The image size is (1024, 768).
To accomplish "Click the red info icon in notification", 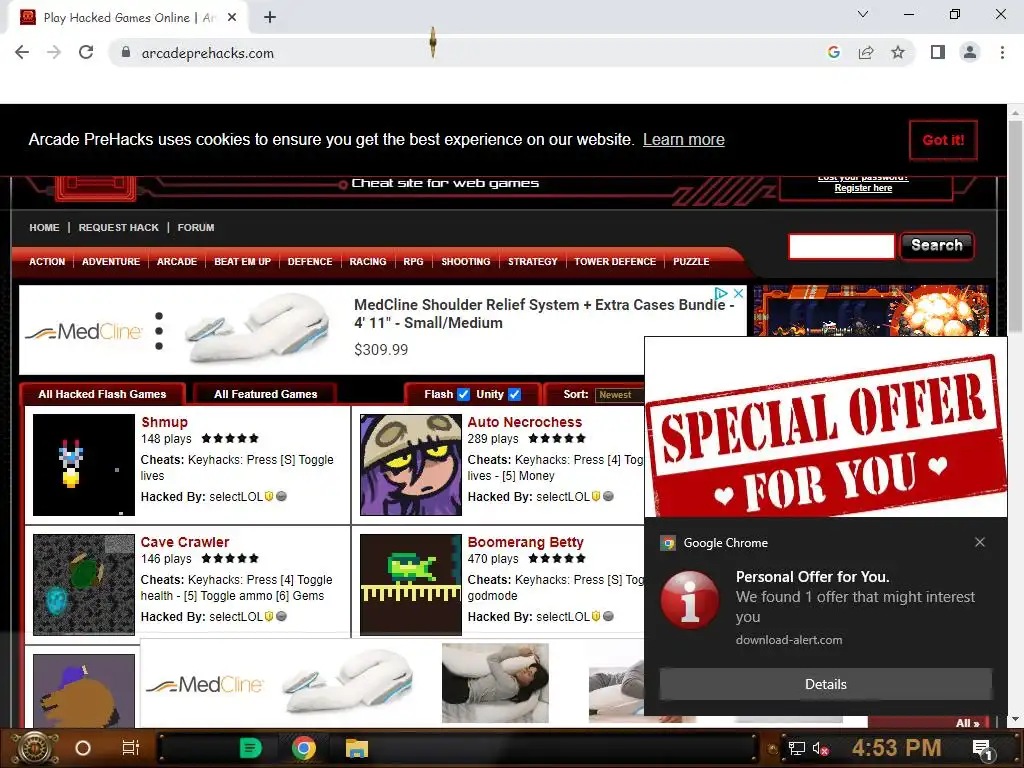I will point(690,600).
